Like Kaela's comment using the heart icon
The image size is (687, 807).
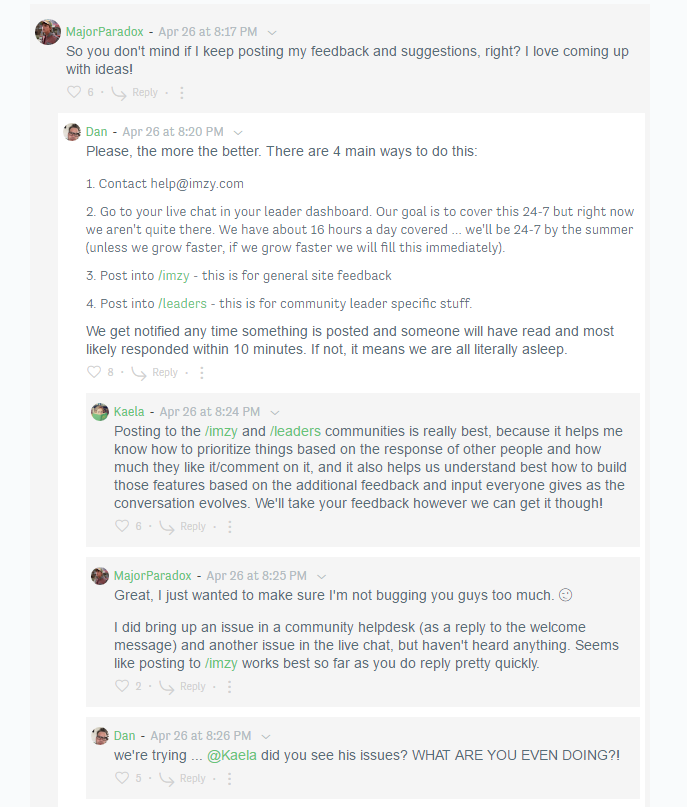click(122, 526)
